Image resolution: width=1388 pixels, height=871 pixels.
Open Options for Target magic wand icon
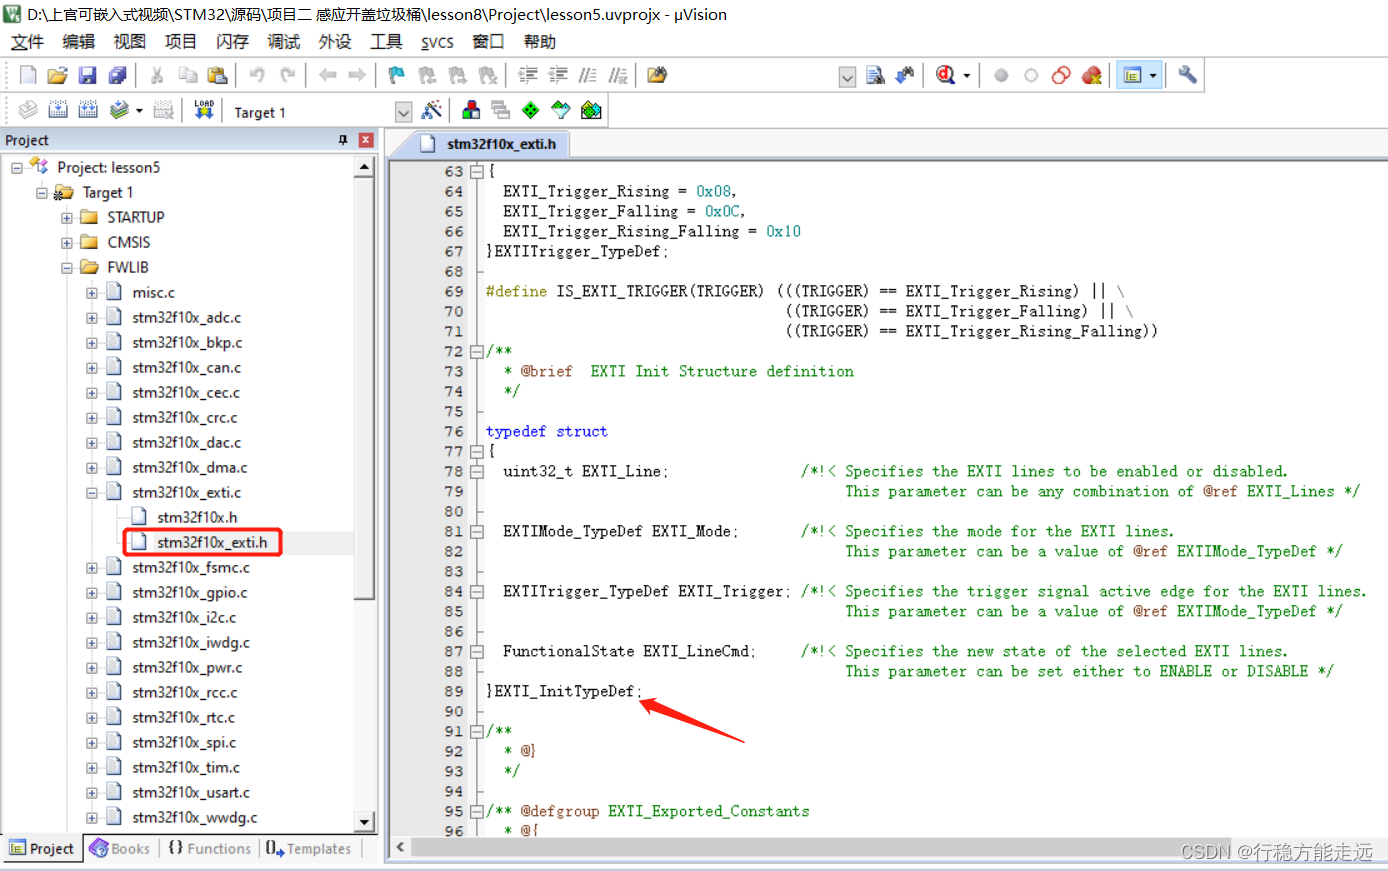coord(432,110)
